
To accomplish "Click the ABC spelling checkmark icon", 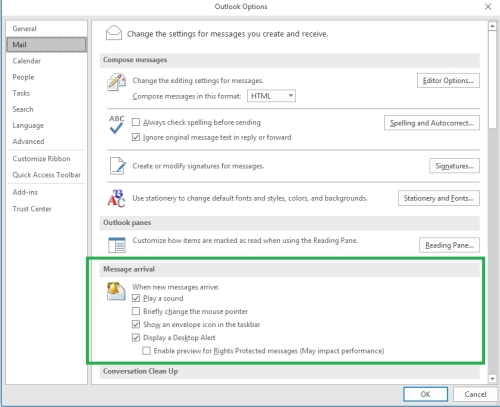I will pos(116,125).
